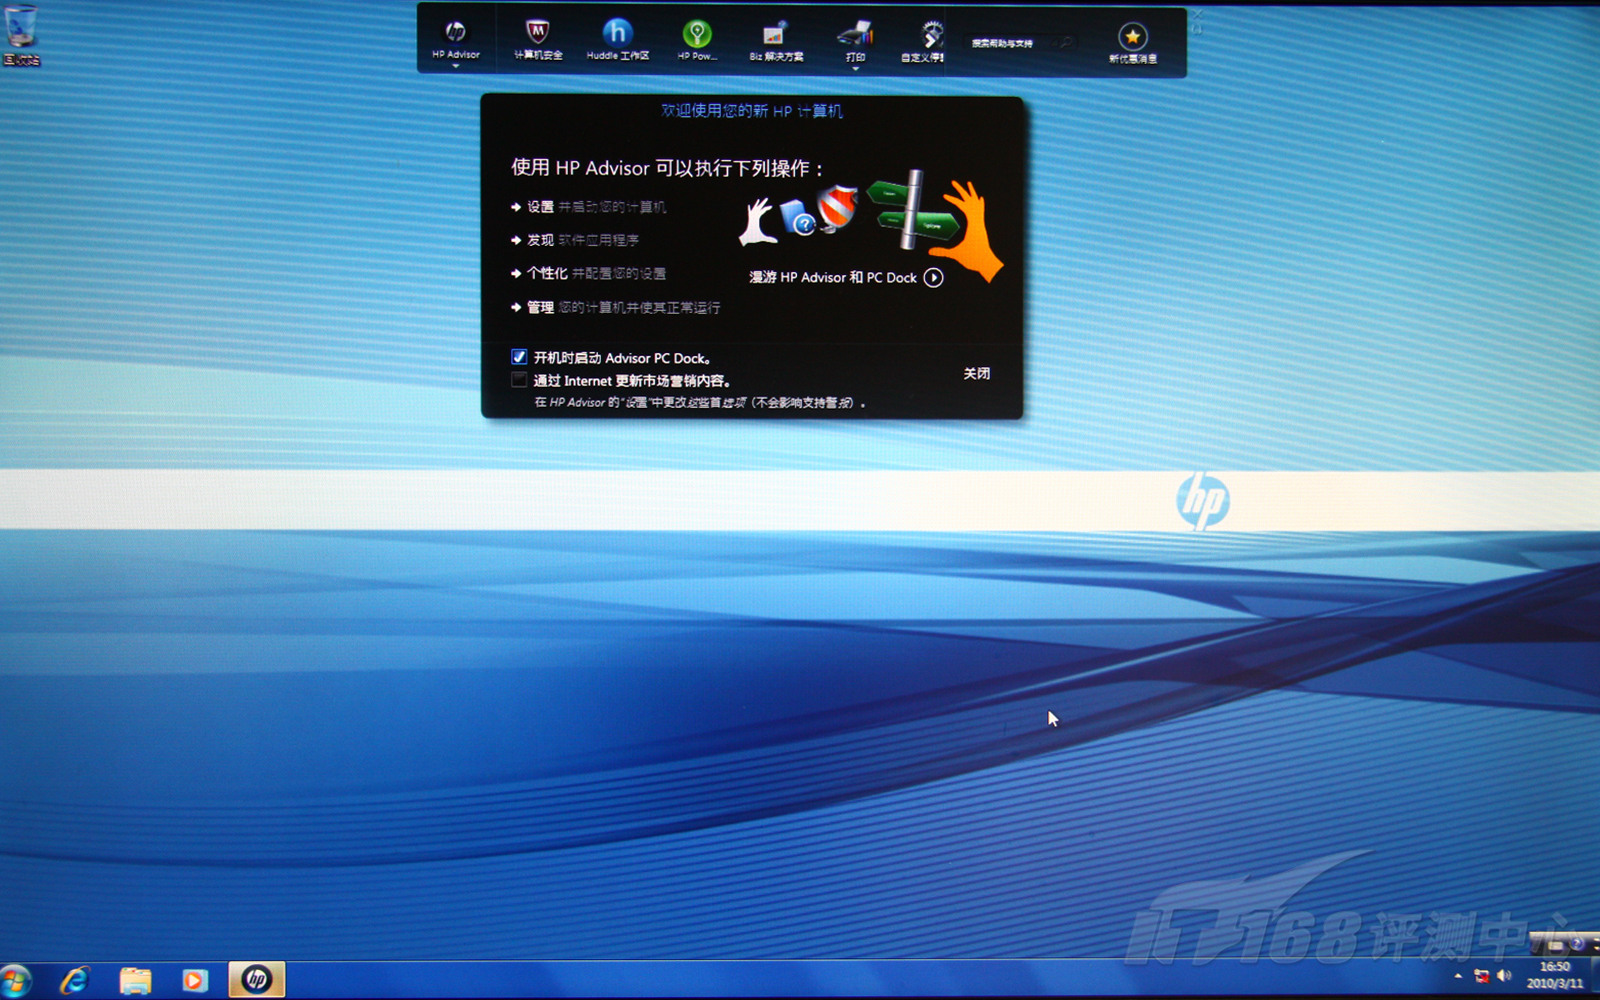
Task: Open Windows Explorer folder on taskbar
Action: (x=135, y=981)
